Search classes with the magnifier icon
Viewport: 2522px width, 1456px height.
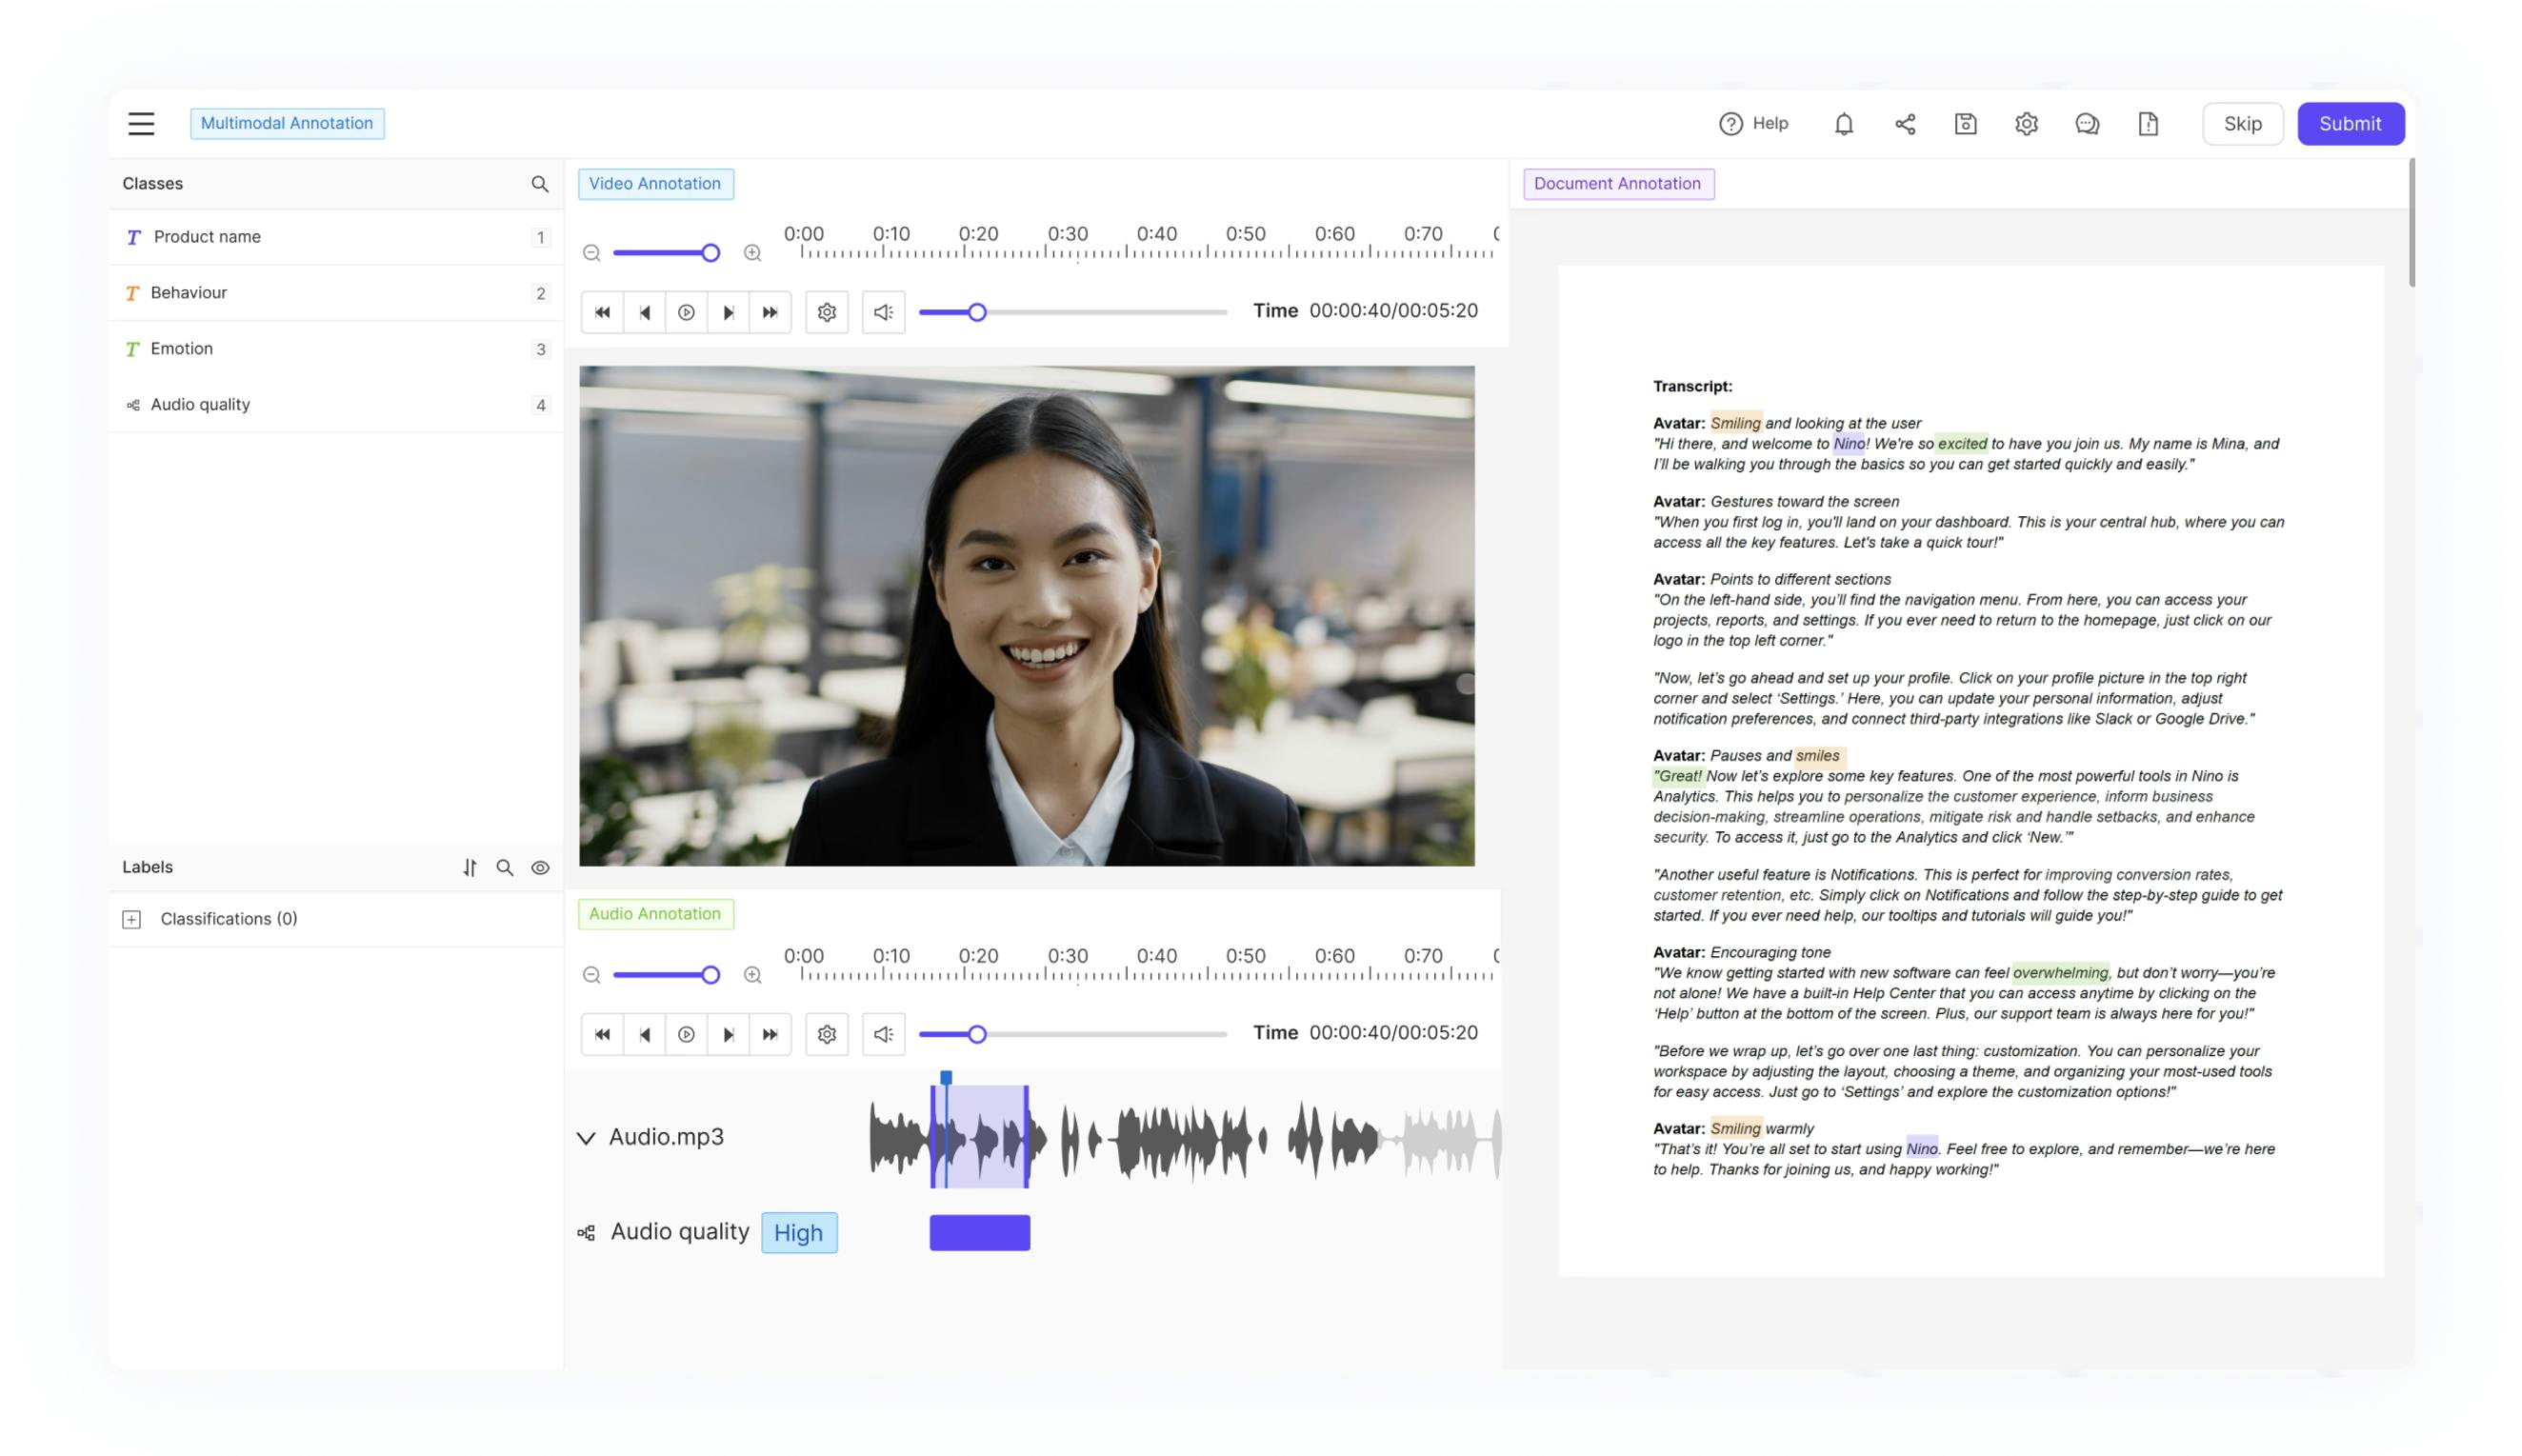click(539, 184)
